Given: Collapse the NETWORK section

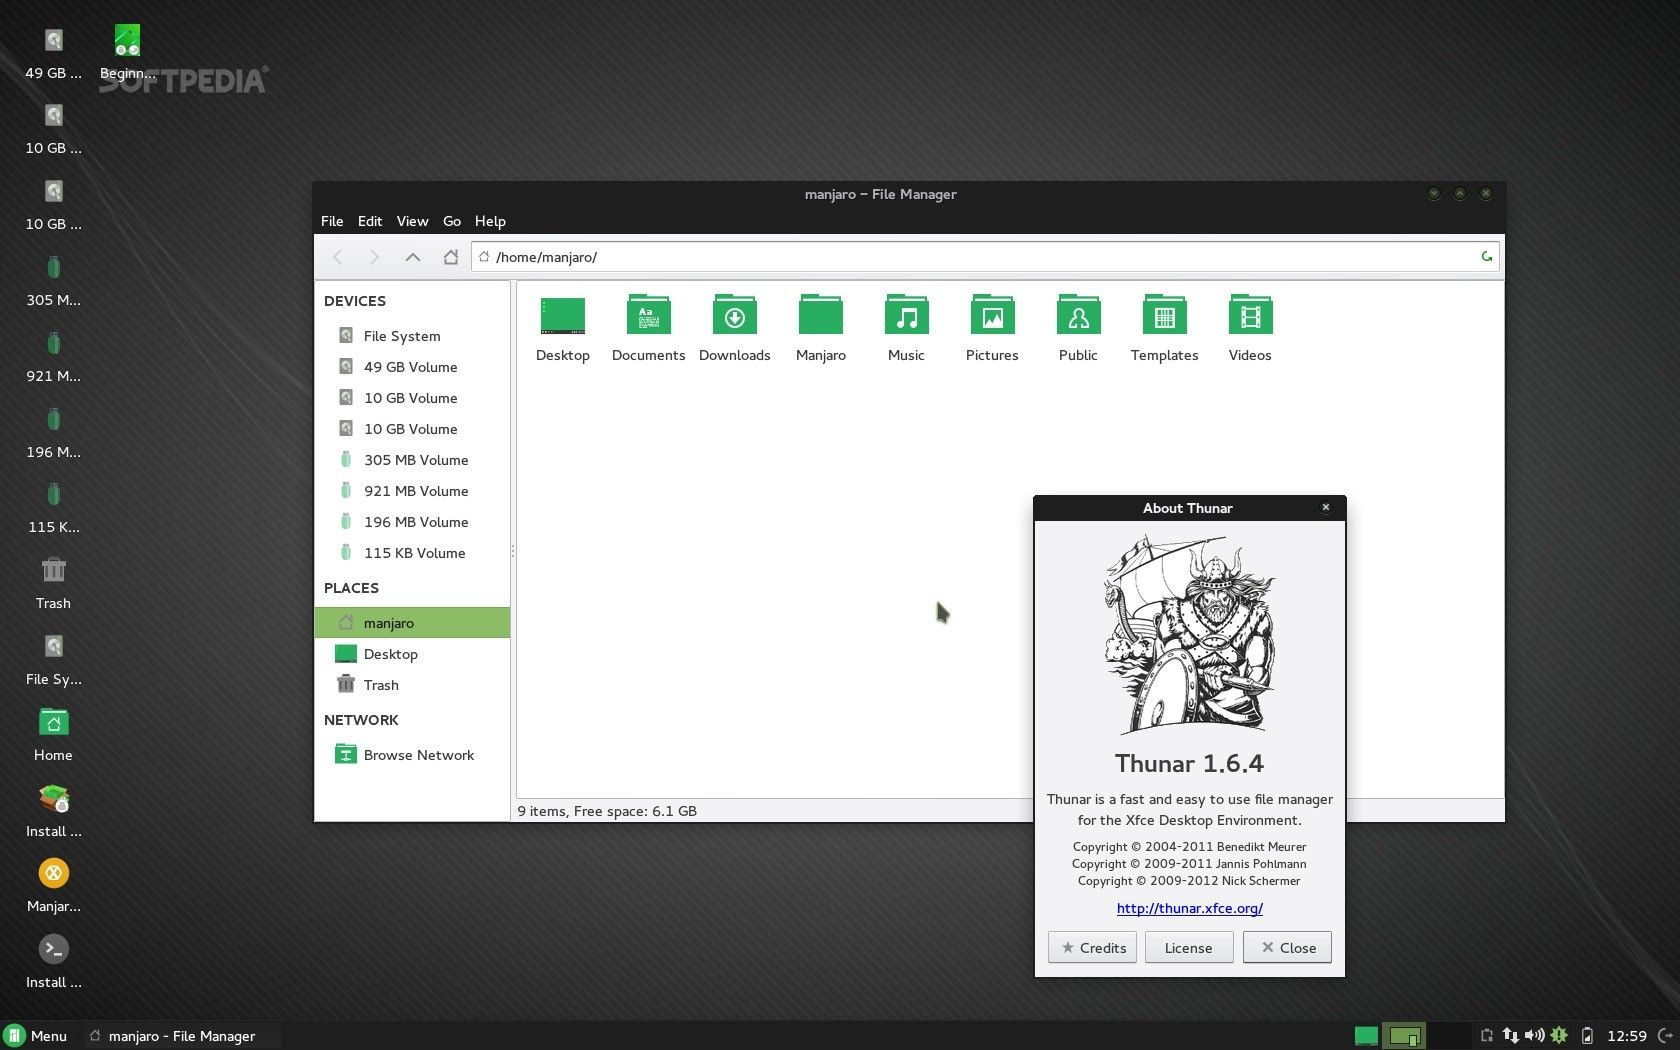Looking at the screenshot, I should 361,720.
